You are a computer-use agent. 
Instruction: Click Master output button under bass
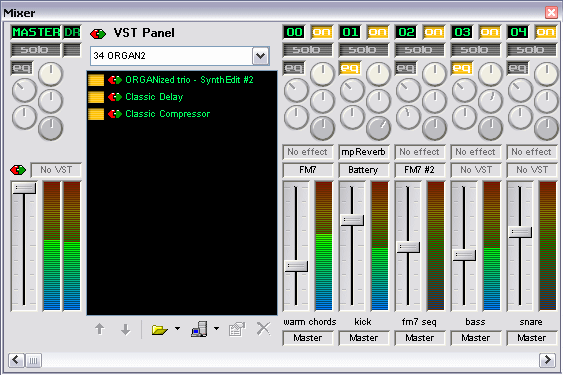tap(476, 338)
